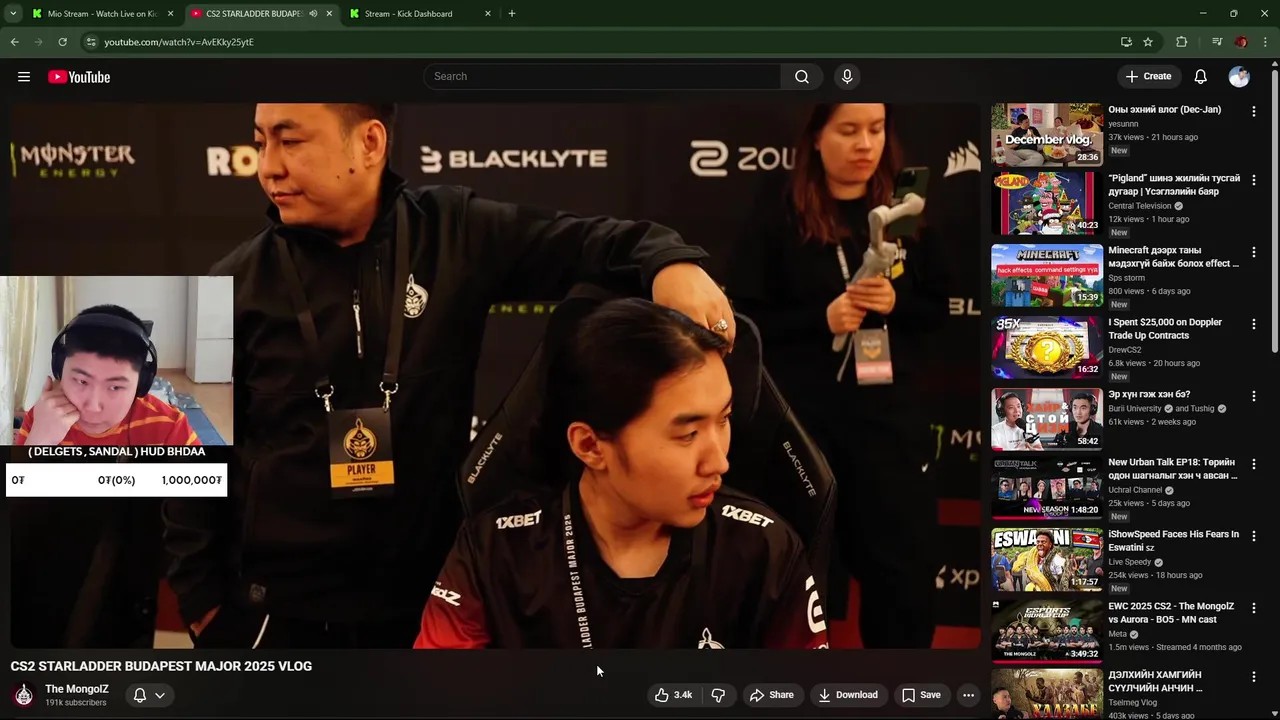Click the Create button
The image size is (1280, 720).
tap(1147, 77)
